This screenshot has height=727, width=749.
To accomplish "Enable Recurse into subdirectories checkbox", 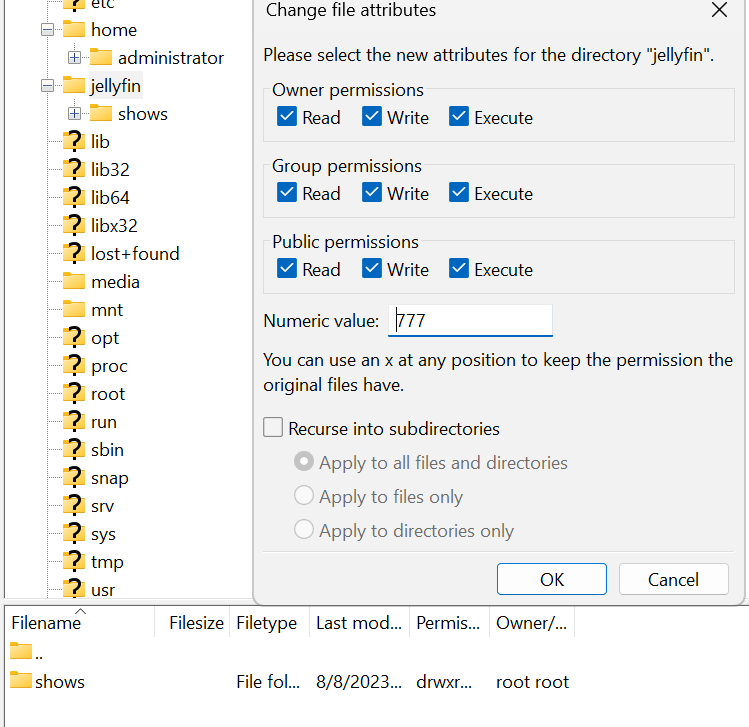I will click(273, 428).
